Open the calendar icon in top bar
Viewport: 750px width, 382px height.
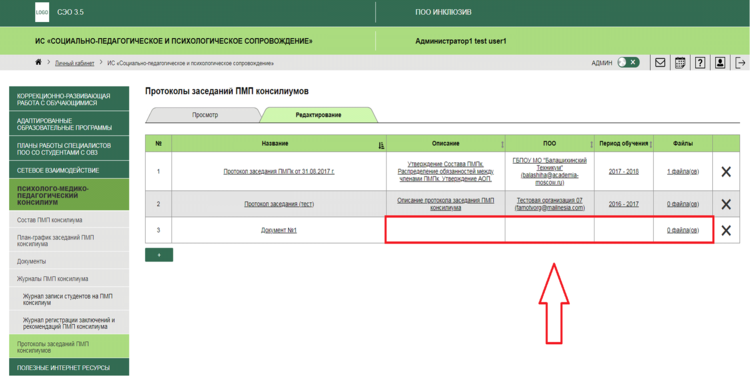click(680, 63)
